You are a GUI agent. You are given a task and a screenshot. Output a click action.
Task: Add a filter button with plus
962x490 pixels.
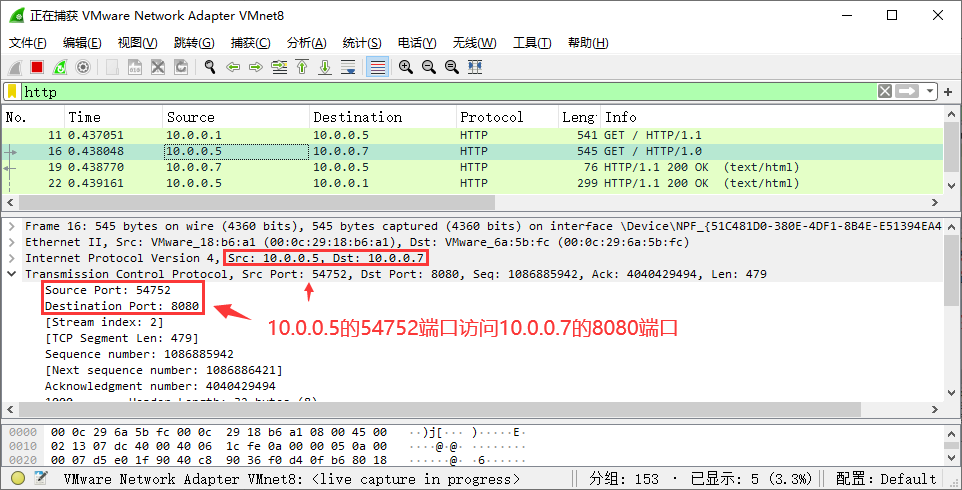[x=948, y=92]
